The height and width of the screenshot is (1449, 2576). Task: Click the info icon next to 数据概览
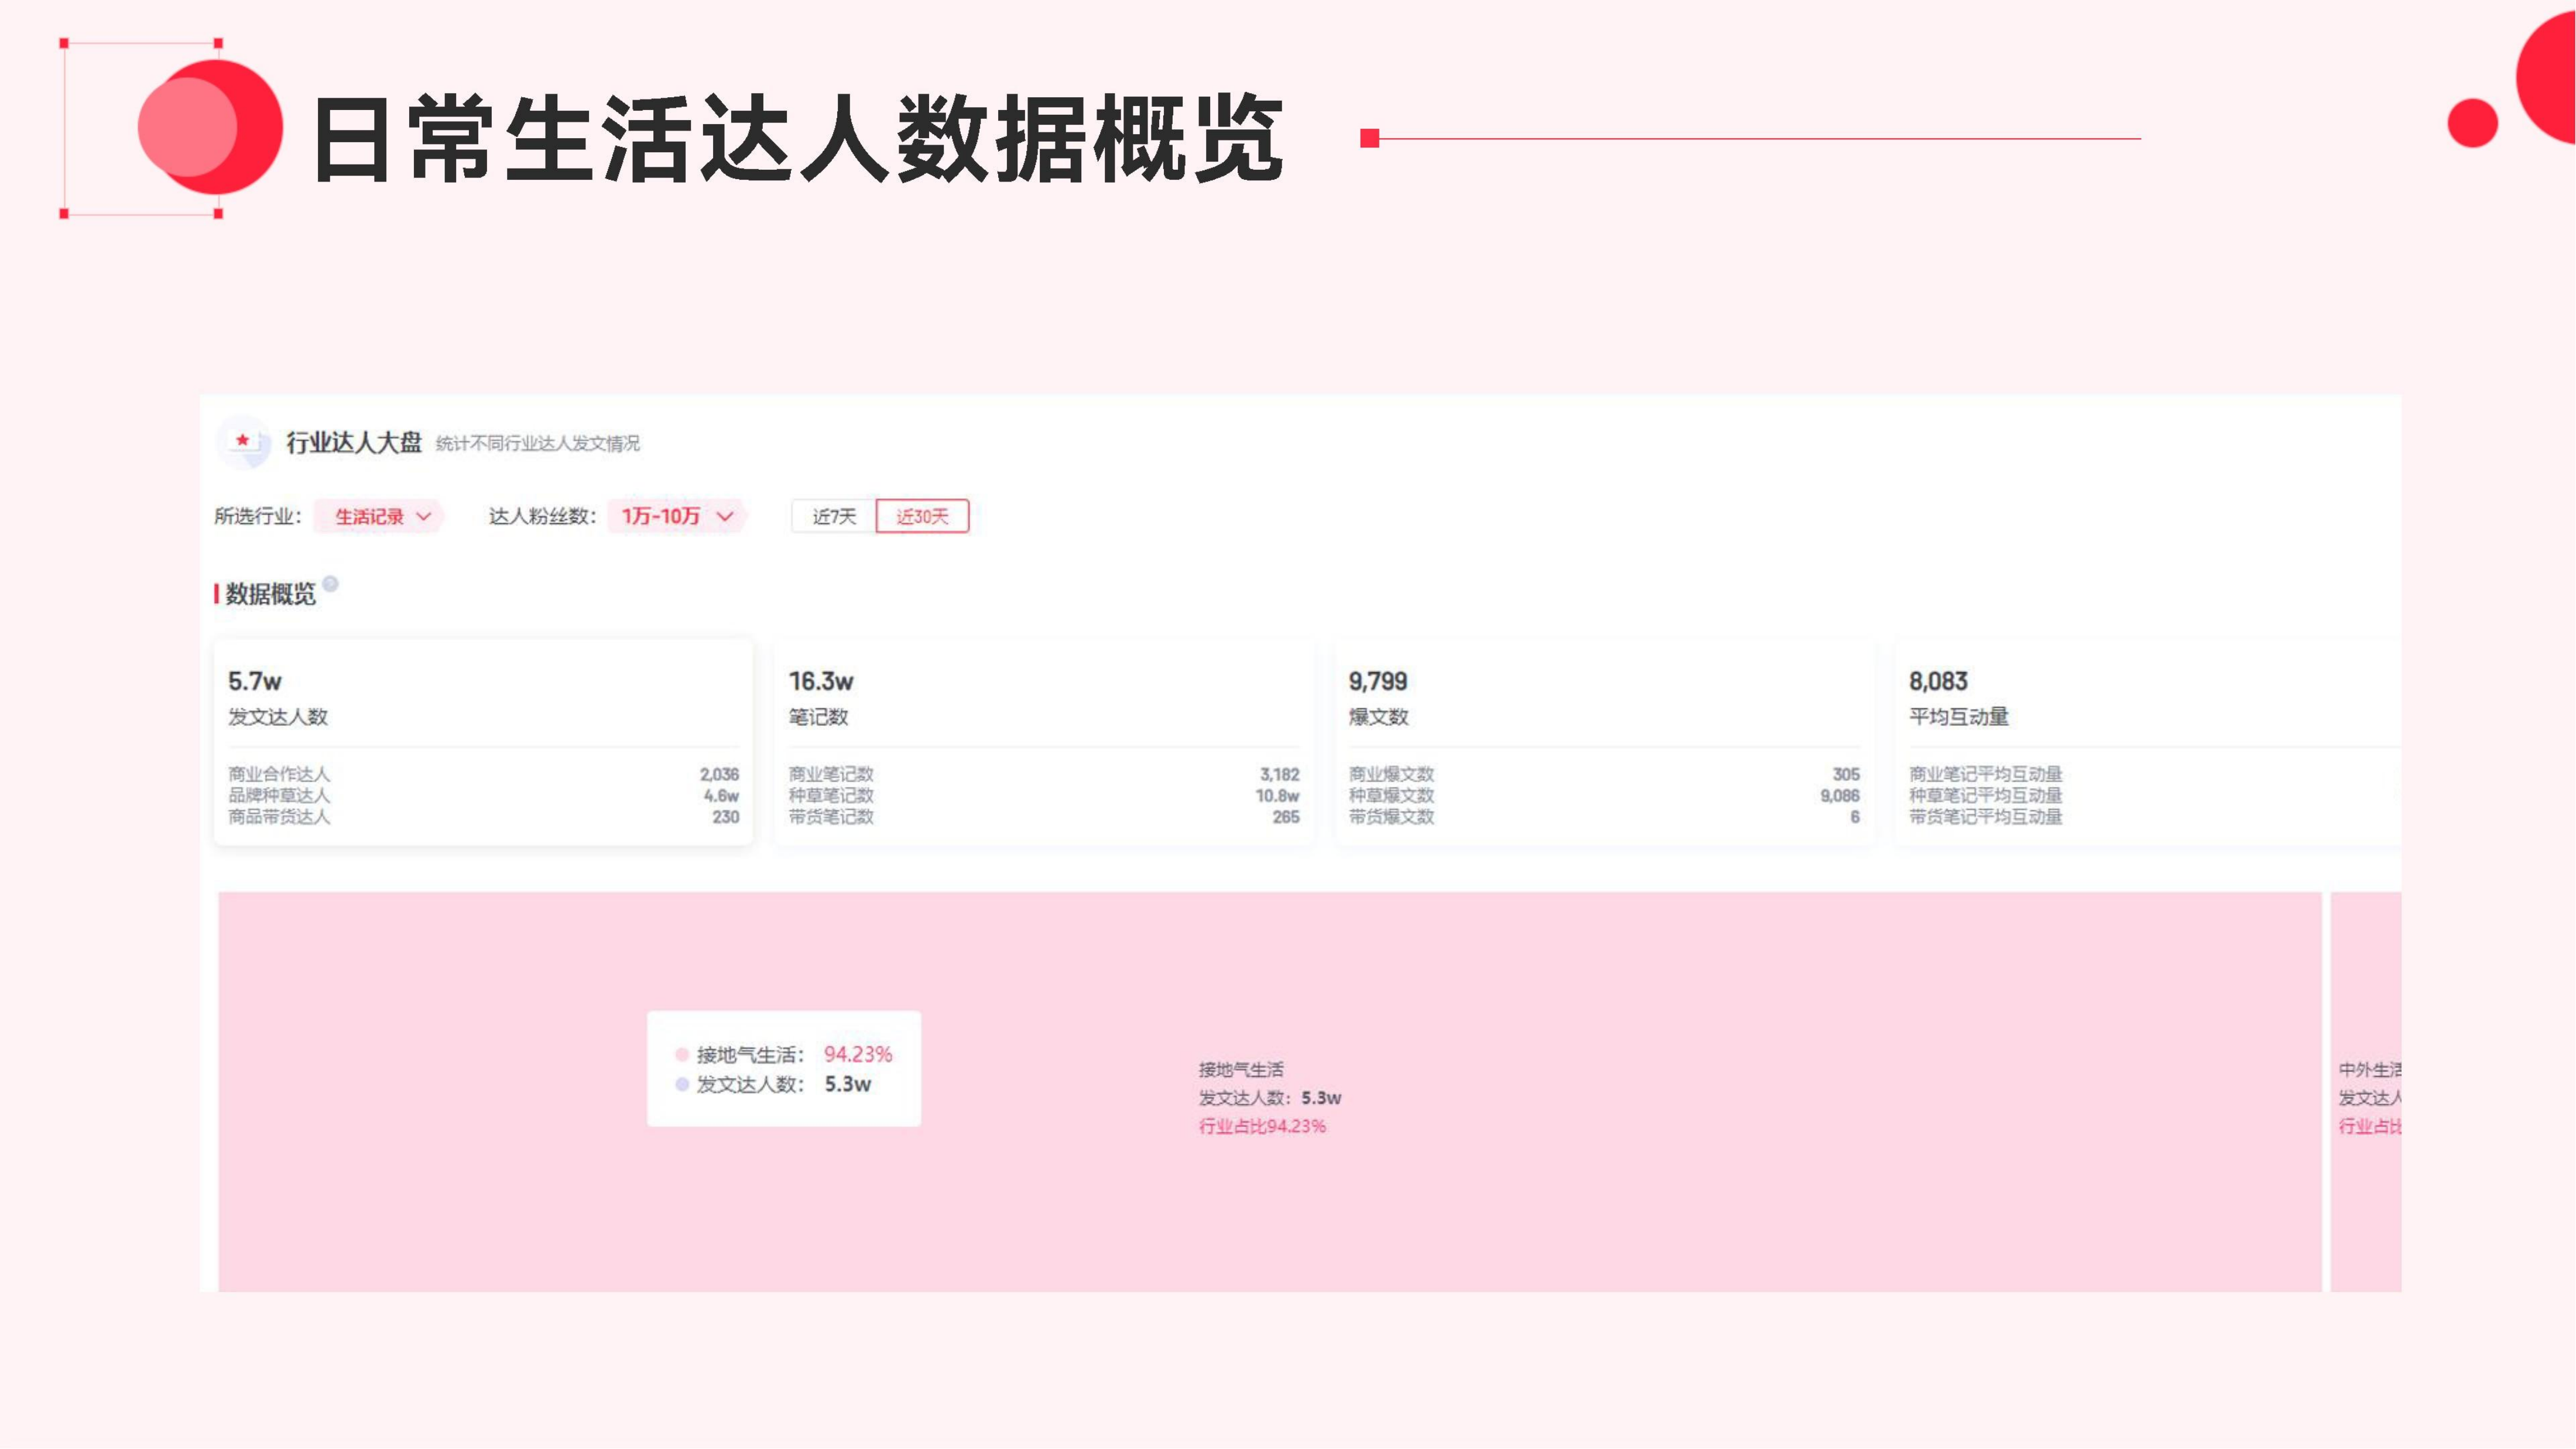331,584
